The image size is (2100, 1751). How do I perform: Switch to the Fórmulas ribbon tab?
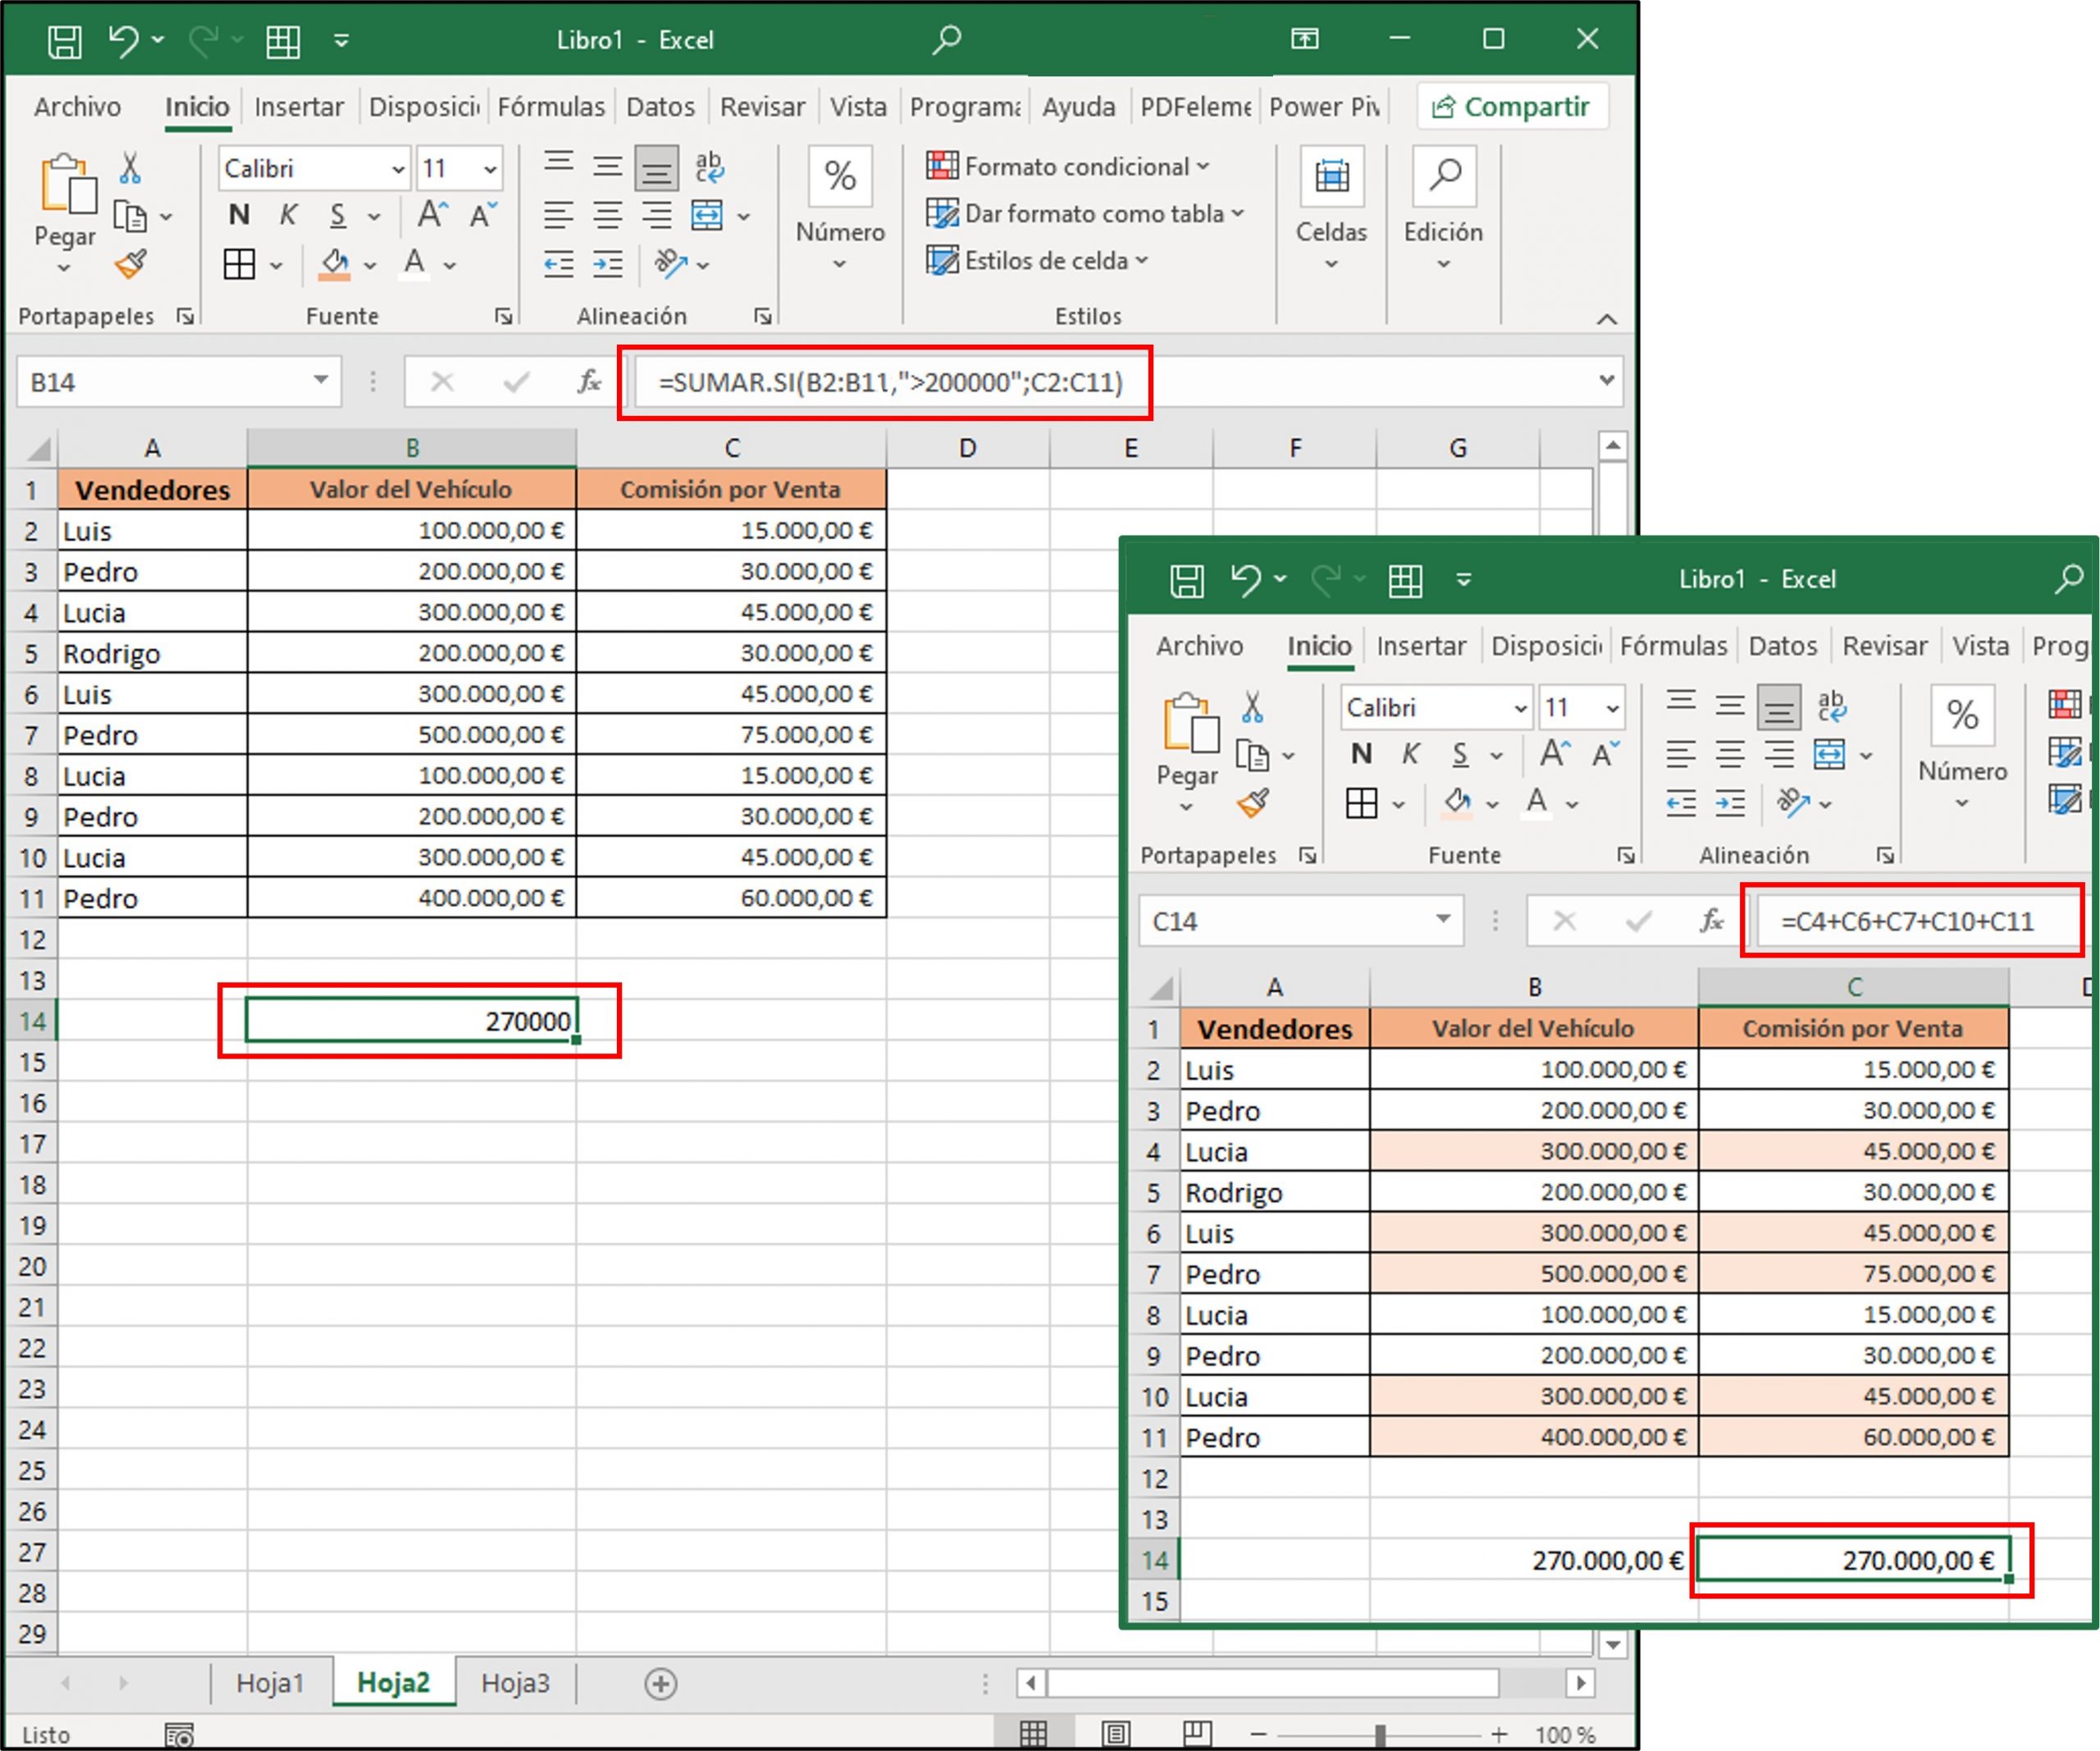click(x=552, y=106)
